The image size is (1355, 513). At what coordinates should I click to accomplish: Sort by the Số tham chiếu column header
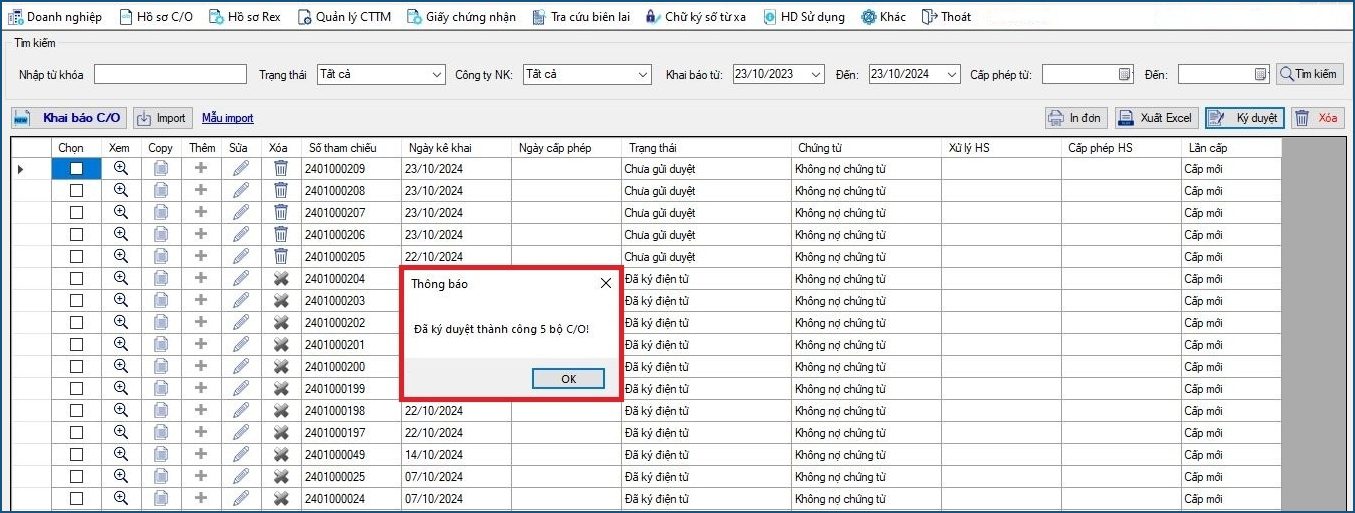[351, 148]
